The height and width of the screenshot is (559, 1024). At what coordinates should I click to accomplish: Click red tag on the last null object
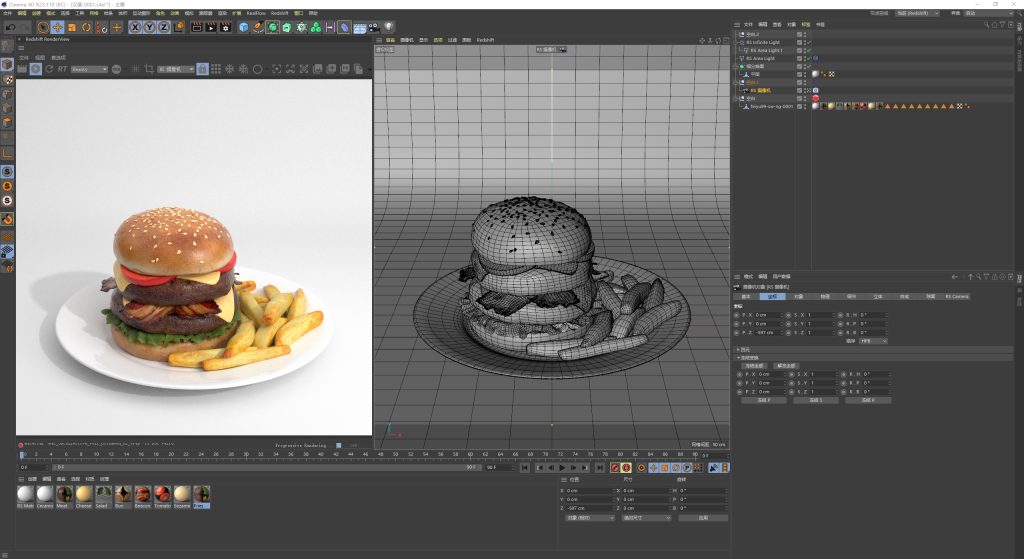coord(816,98)
